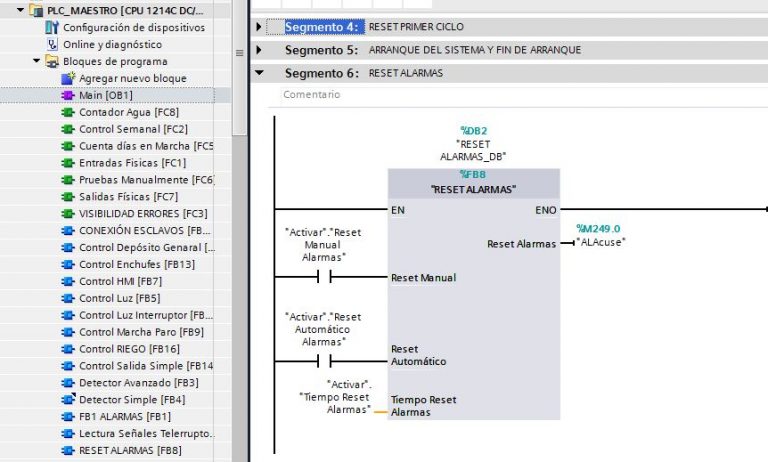Click the Agregar nuevo bloque icon
The image size is (768, 462).
[x=68, y=78]
